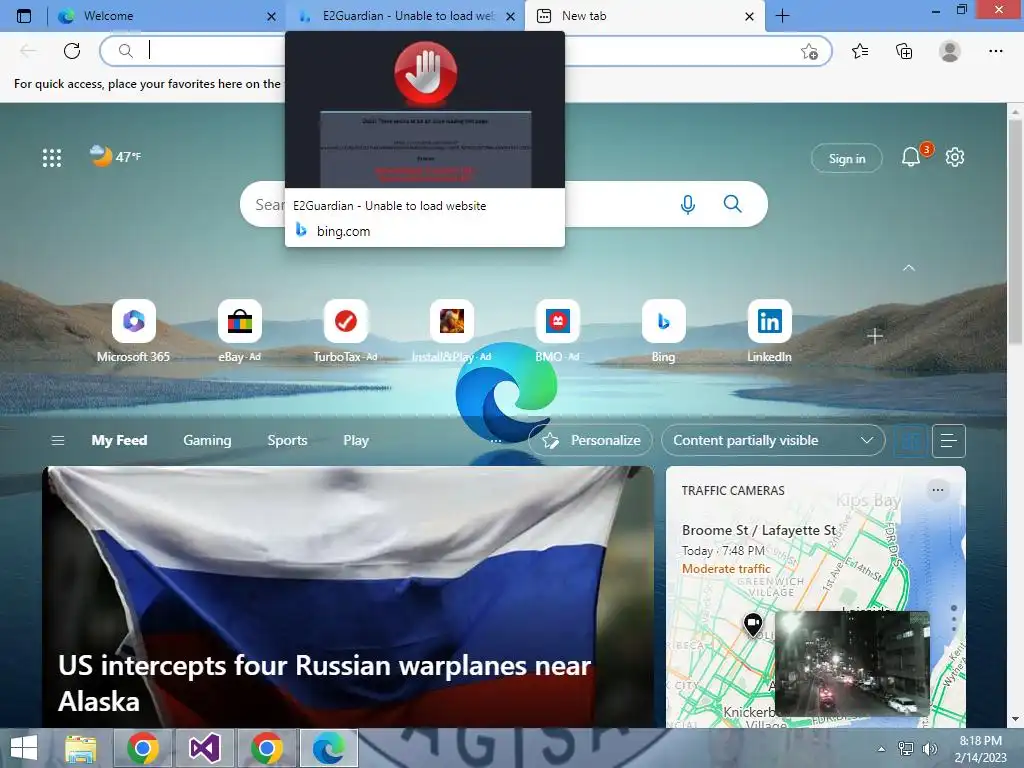The height and width of the screenshot is (768, 1024).
Task: Click the volume speaker tray icon
Action: (x=929, y=749)
